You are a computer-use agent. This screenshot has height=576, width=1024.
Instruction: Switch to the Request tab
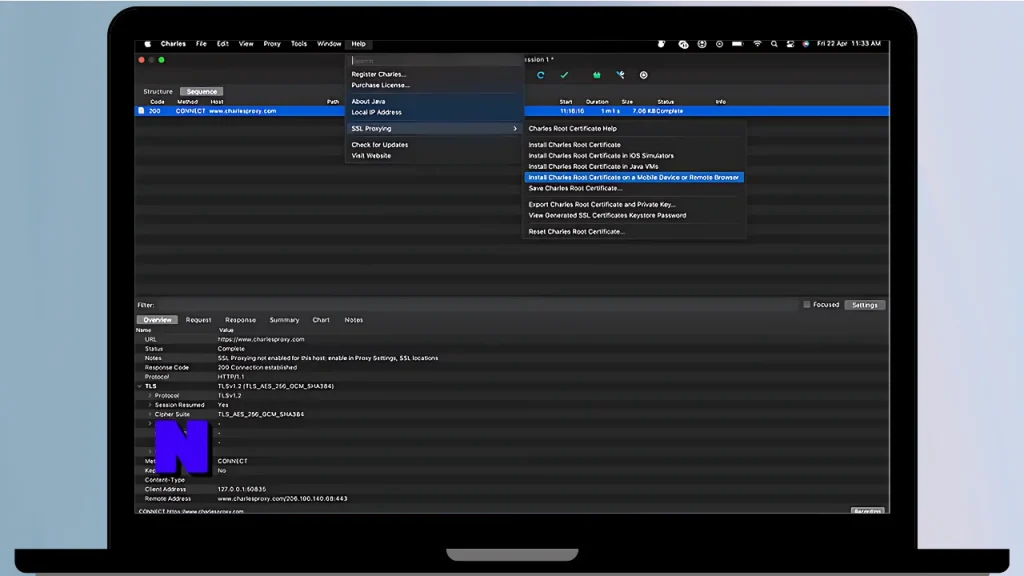pos(199,320)
